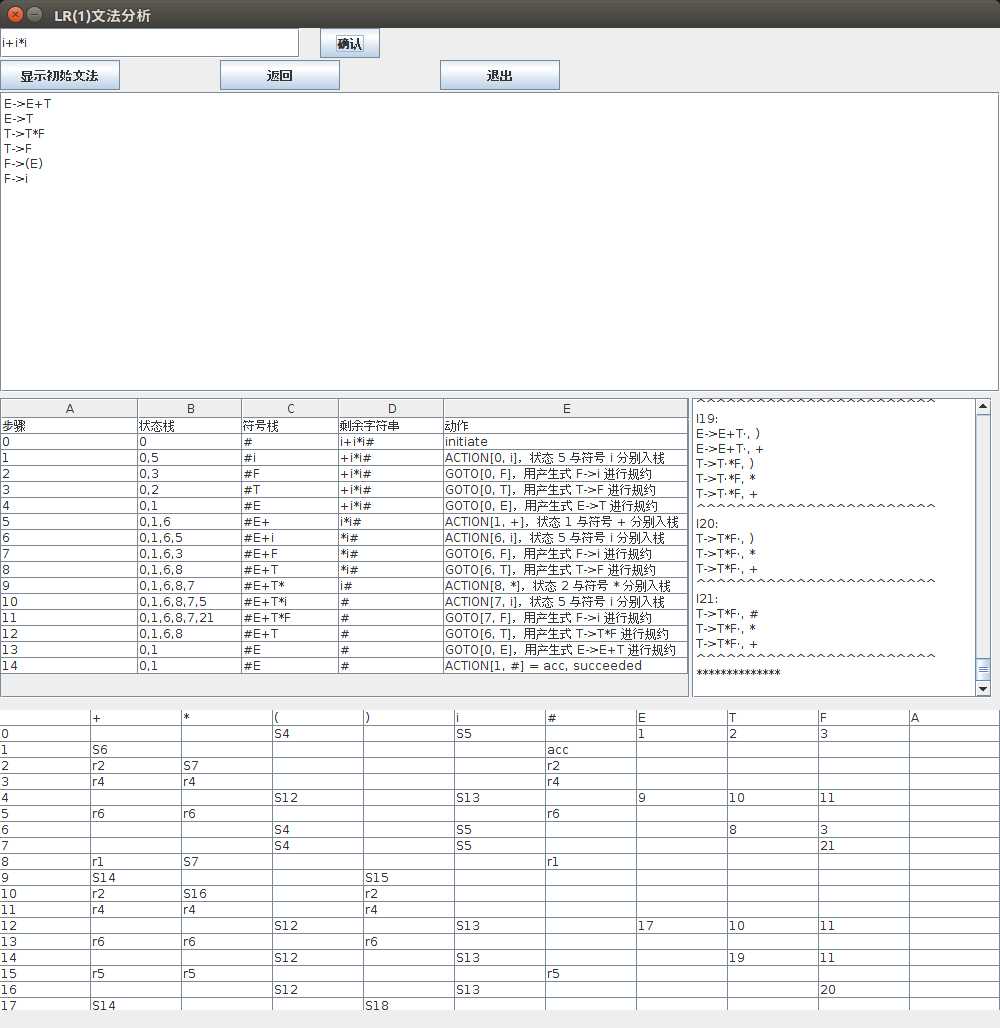This screenshot has width=1000, height=1028.
Task: Minimize the LR(1)文法分析 window
Action: click(x=35, y=14)
